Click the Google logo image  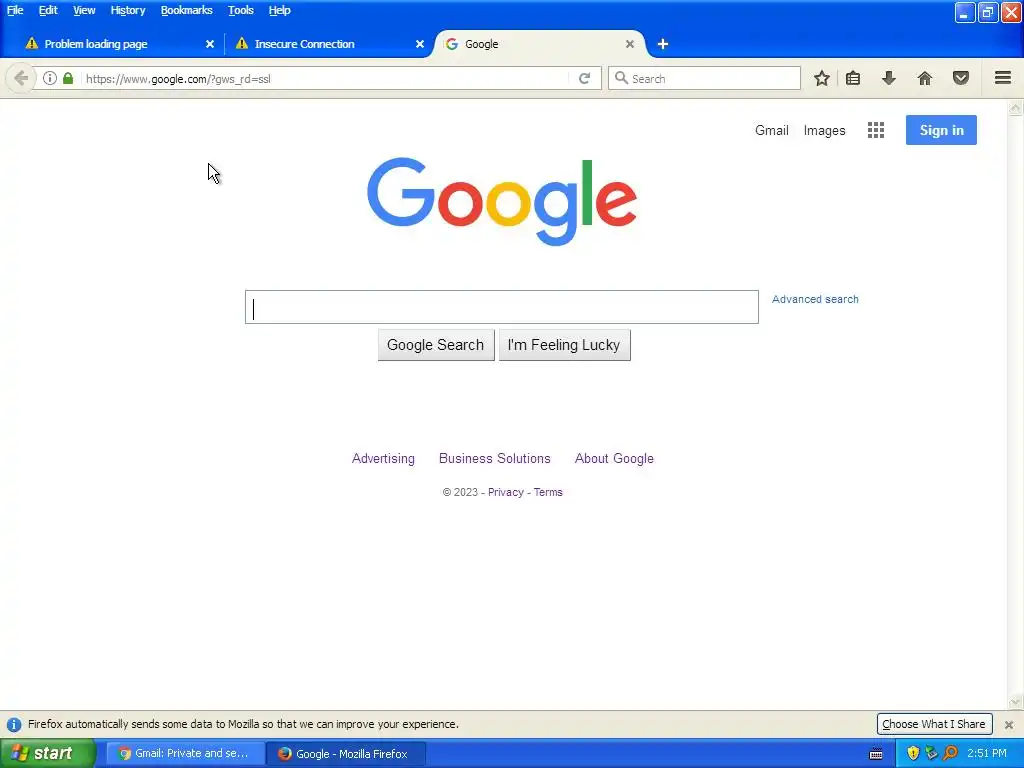tap(502, 201)
